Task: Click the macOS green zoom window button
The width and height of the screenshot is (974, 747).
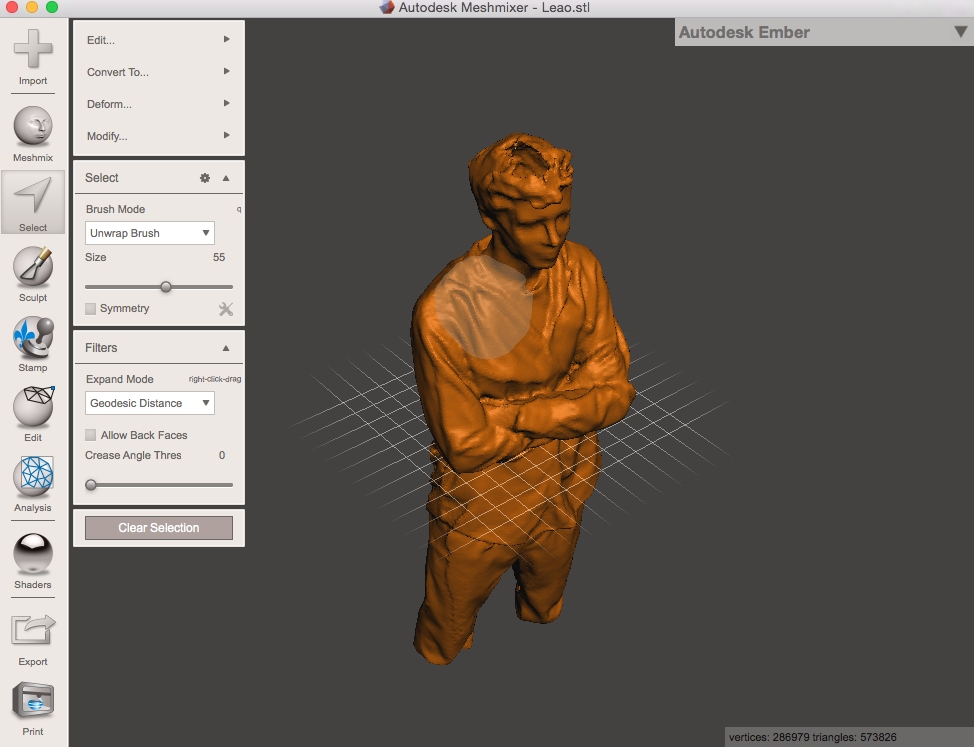Action: point(52,7)
